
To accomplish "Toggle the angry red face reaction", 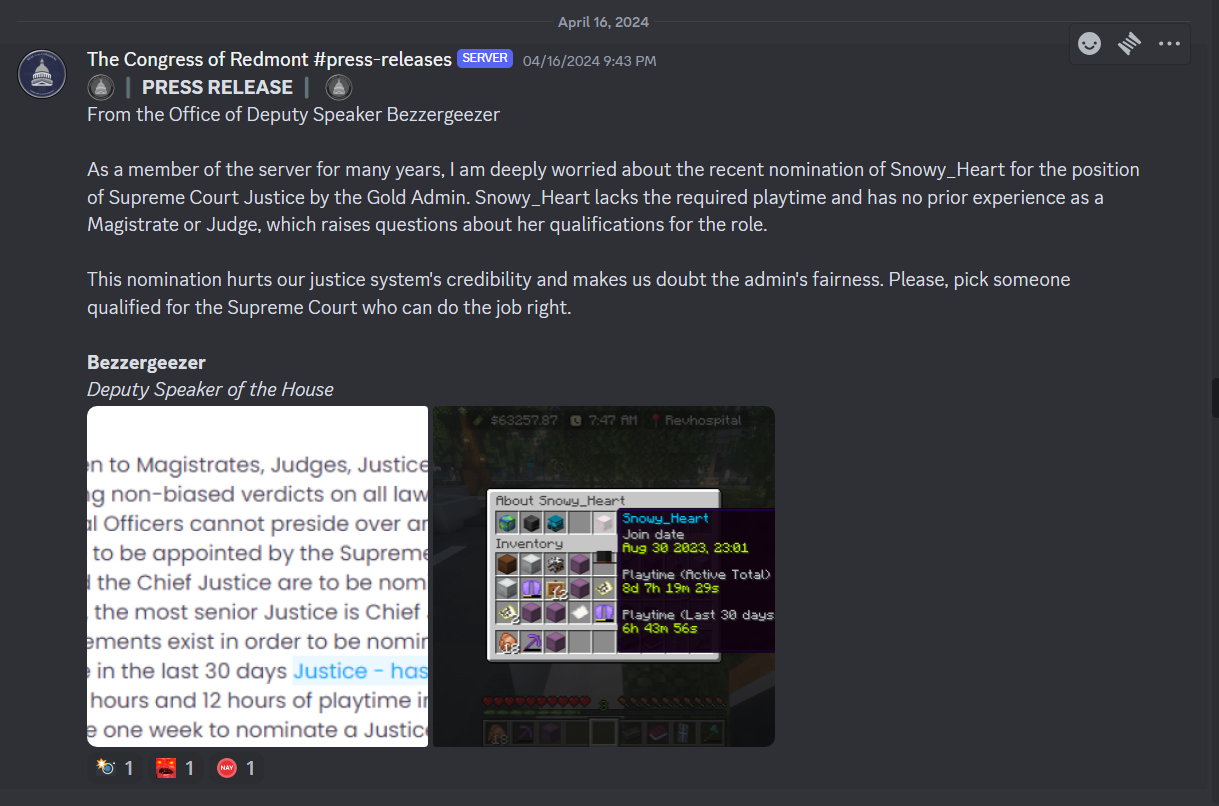I will point(175,768).
